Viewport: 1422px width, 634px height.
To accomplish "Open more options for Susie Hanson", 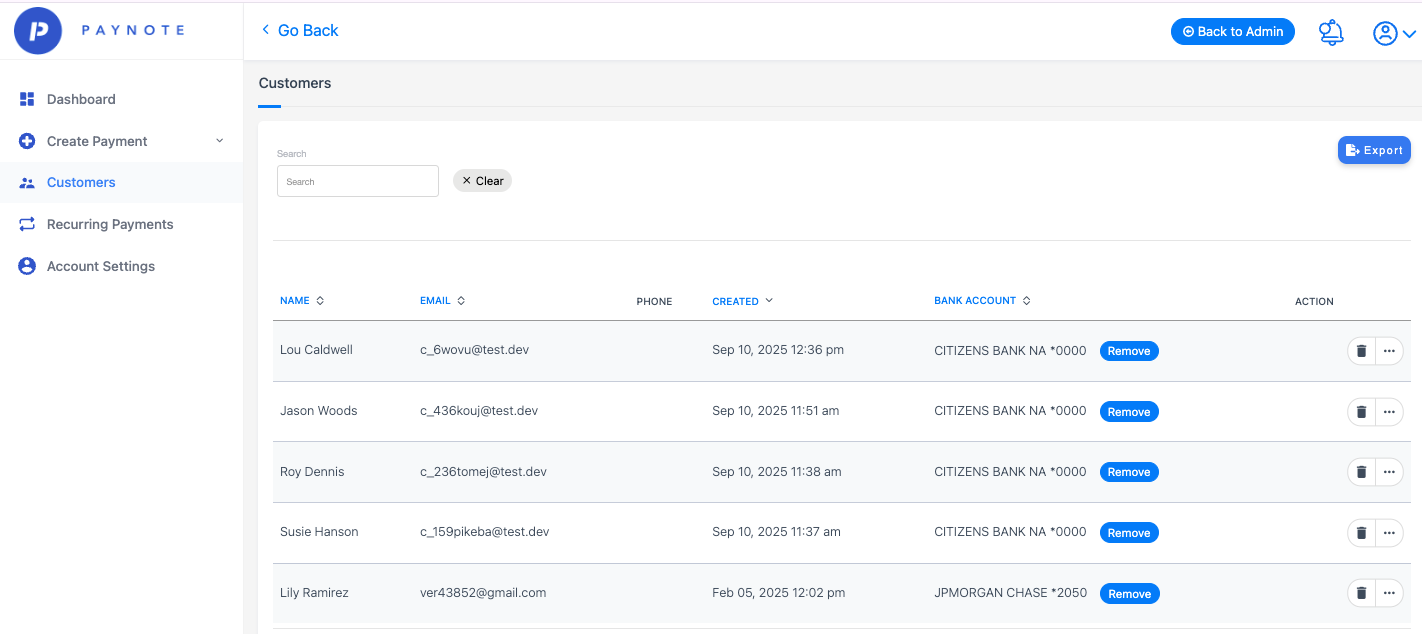I will [x=1389, y=533].
